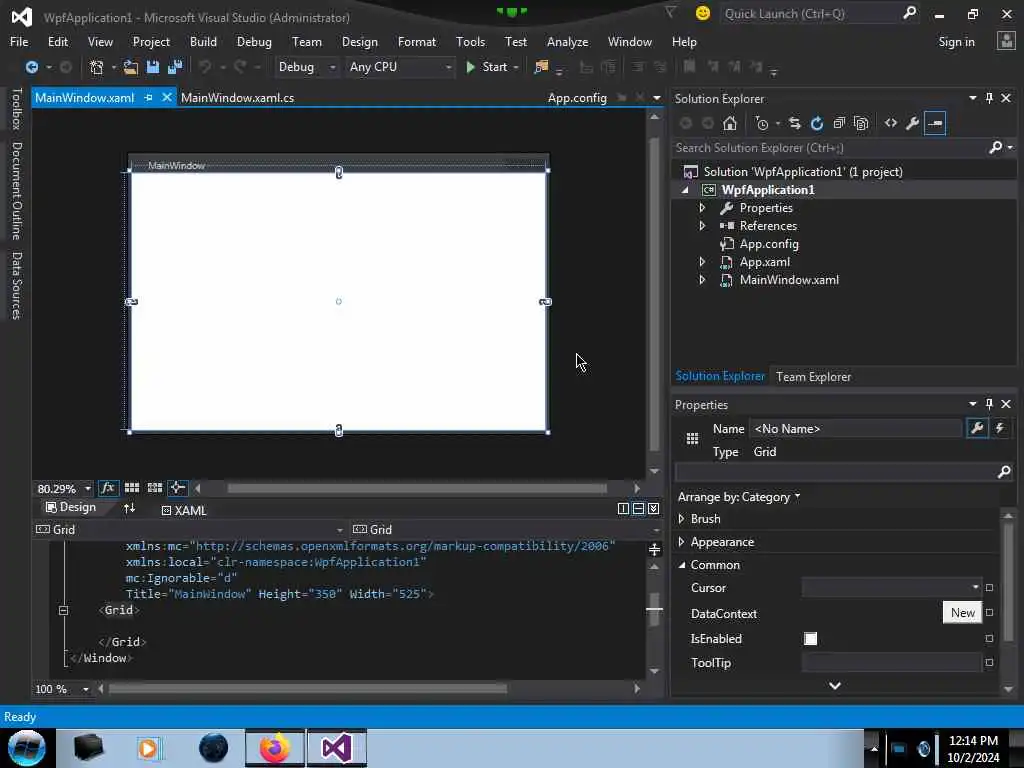
Task: Switch to the MainWindow.xaml.cs tab
Action: click(237, 98)
